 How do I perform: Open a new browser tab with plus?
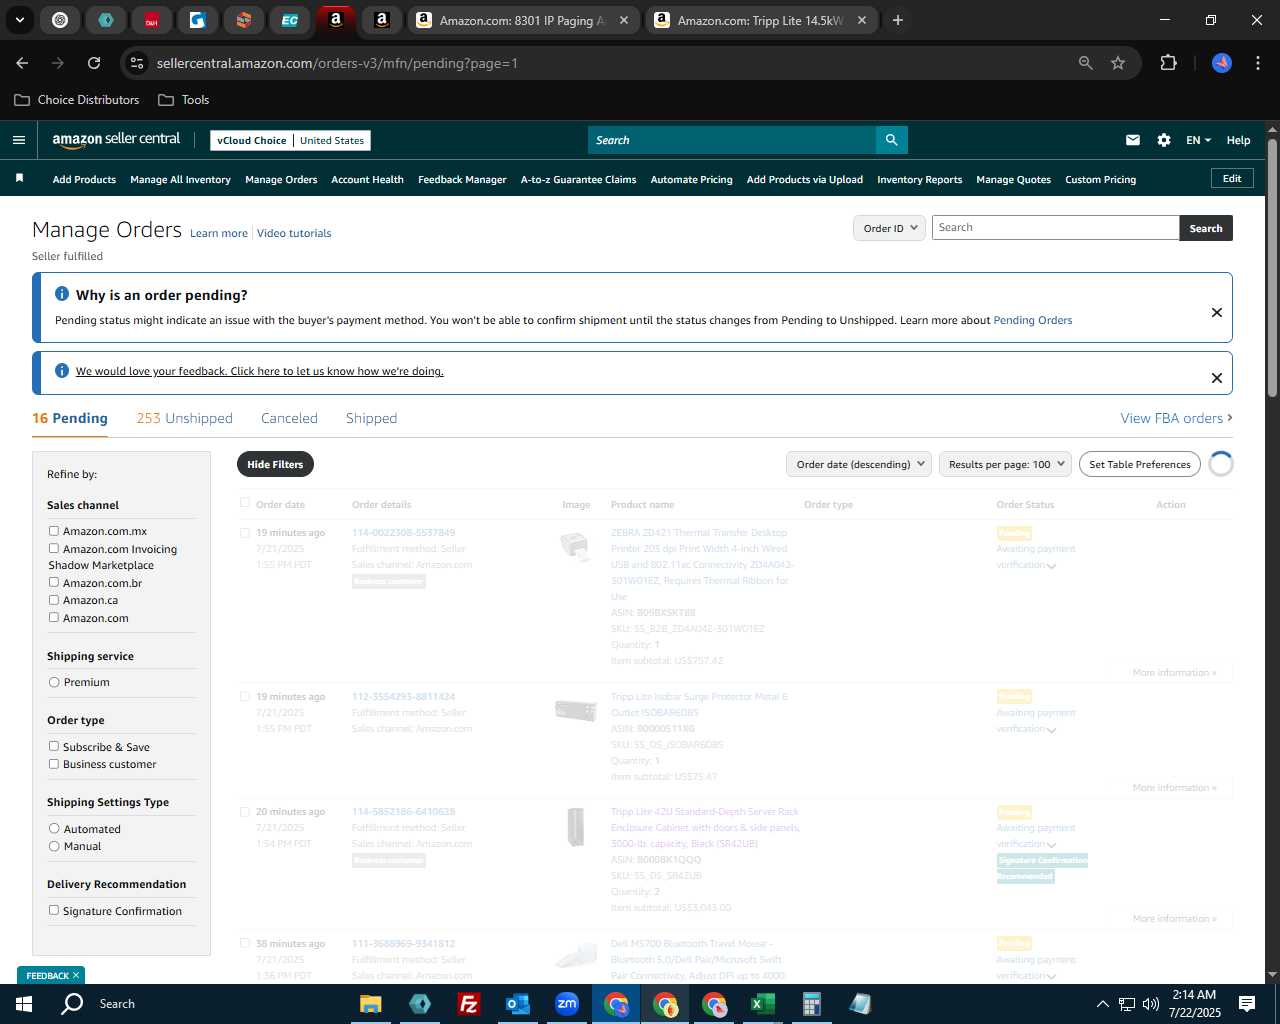click(x=898, y=20)
